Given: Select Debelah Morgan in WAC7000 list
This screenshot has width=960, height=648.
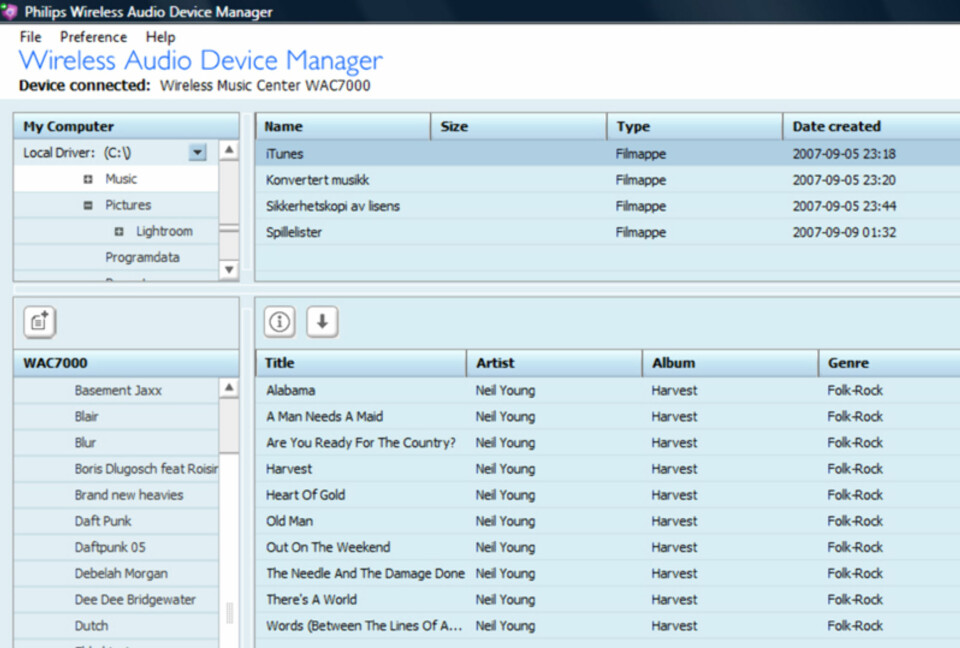Looking at the screenshot, I should 116,574.
